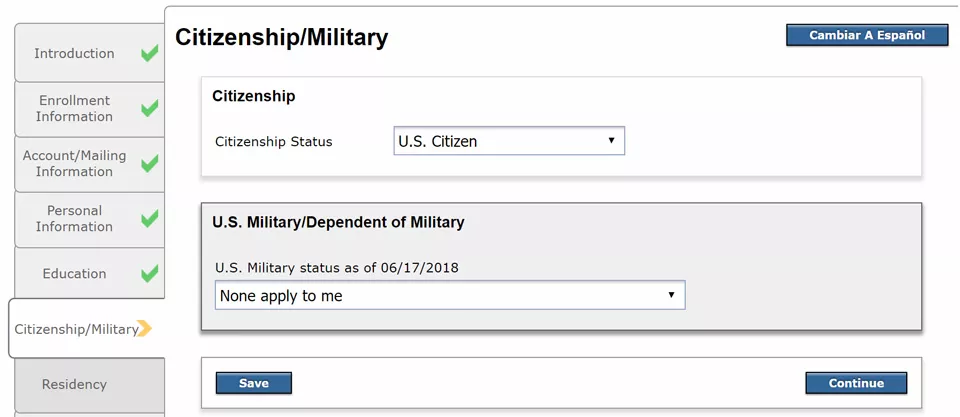Click the Continue button
Screen dimensions: 960x417
click(x=856, y=383)
